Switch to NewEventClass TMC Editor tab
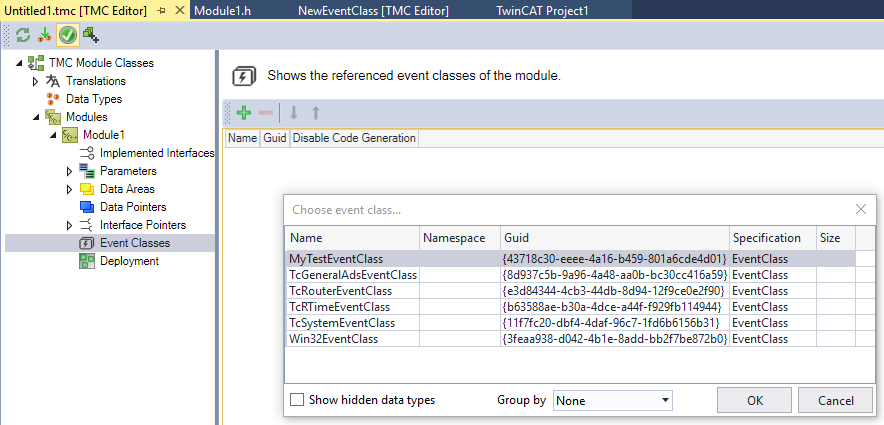Image resolution: width=884 pixels, height=425 pixels. point(373,11)
